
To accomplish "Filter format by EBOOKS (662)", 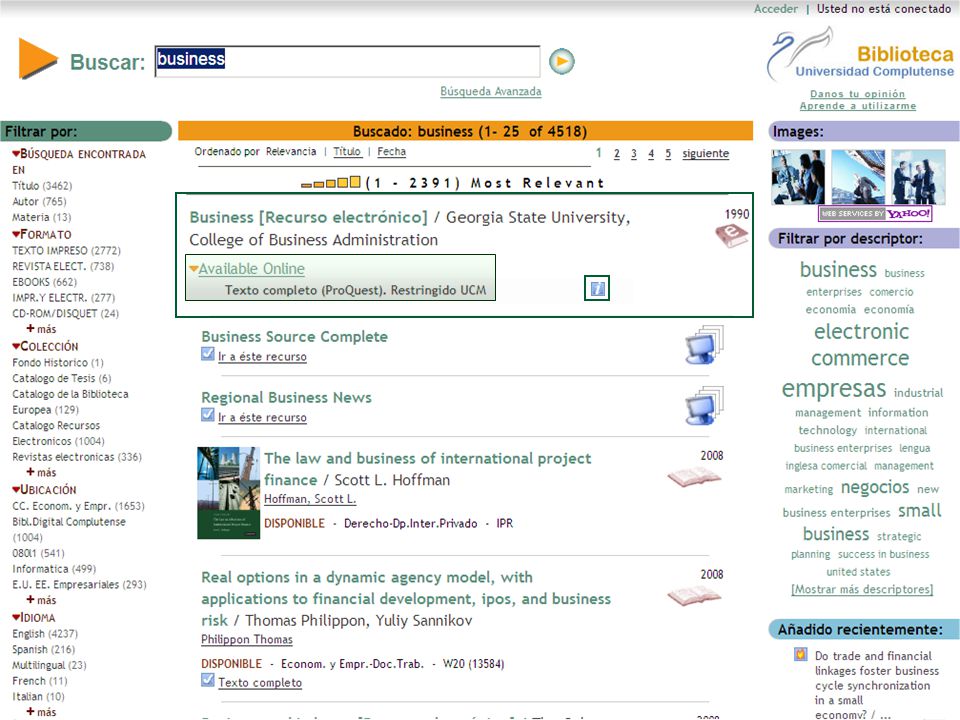I will click(x=44, y=282).
